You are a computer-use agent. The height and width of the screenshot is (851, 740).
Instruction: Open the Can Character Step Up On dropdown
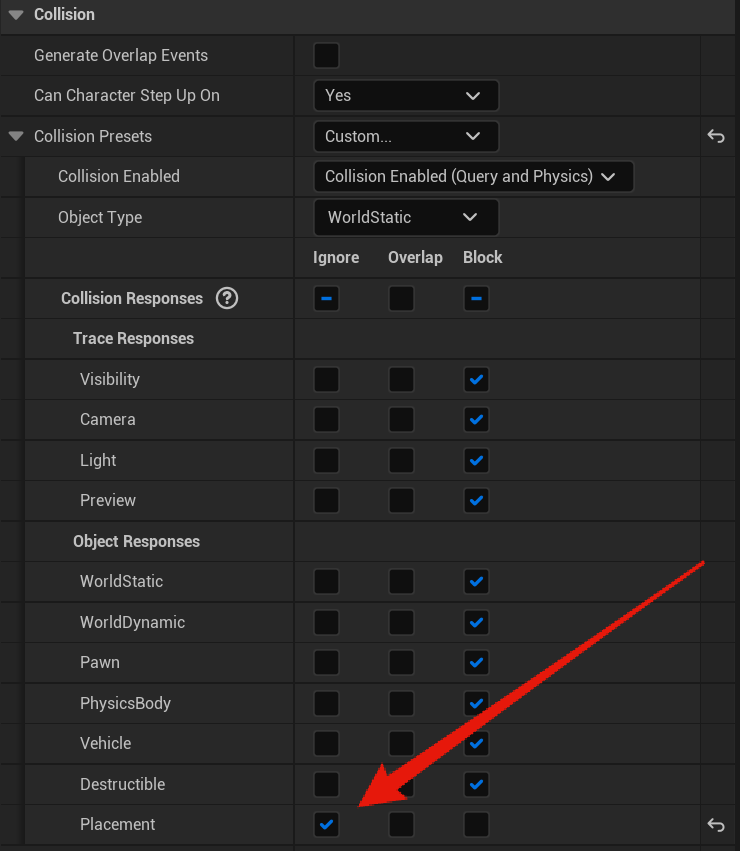pos(405,96)
